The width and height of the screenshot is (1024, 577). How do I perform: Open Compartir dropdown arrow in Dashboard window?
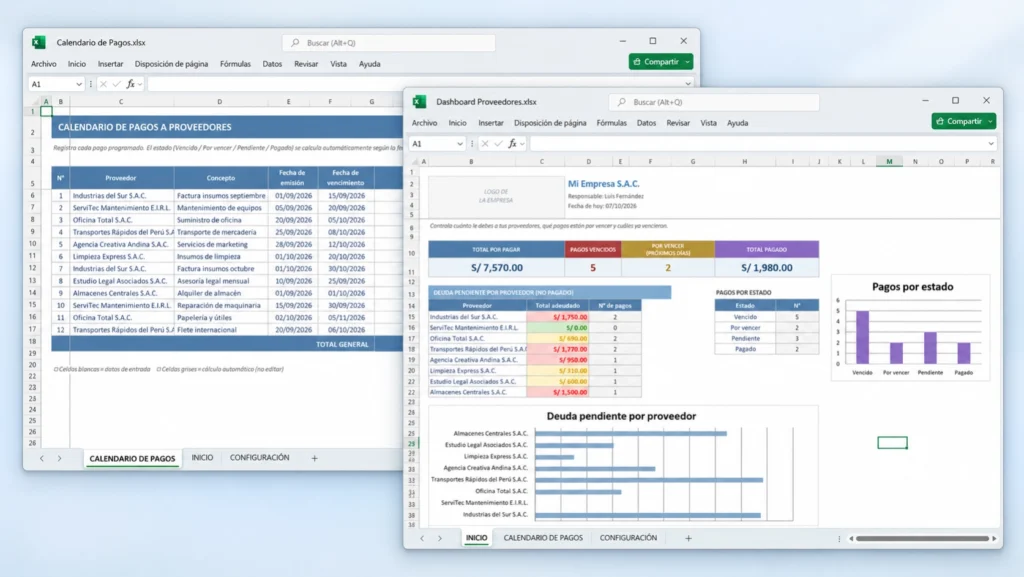991,121
